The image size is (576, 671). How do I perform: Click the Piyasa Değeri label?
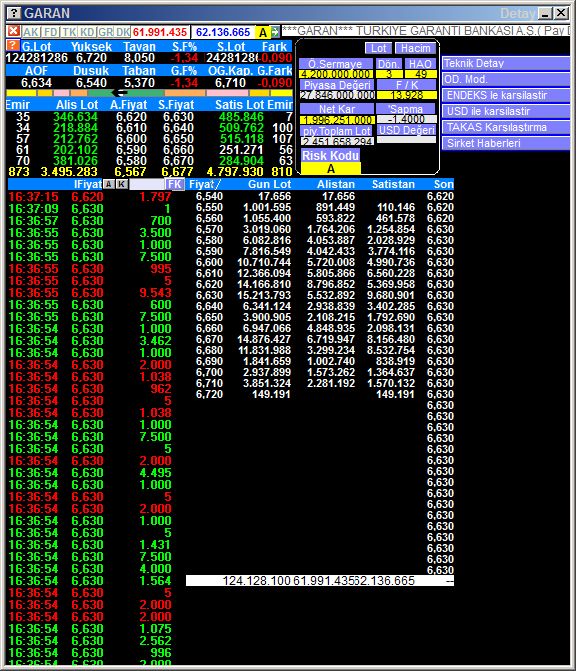tap(337, 85)
